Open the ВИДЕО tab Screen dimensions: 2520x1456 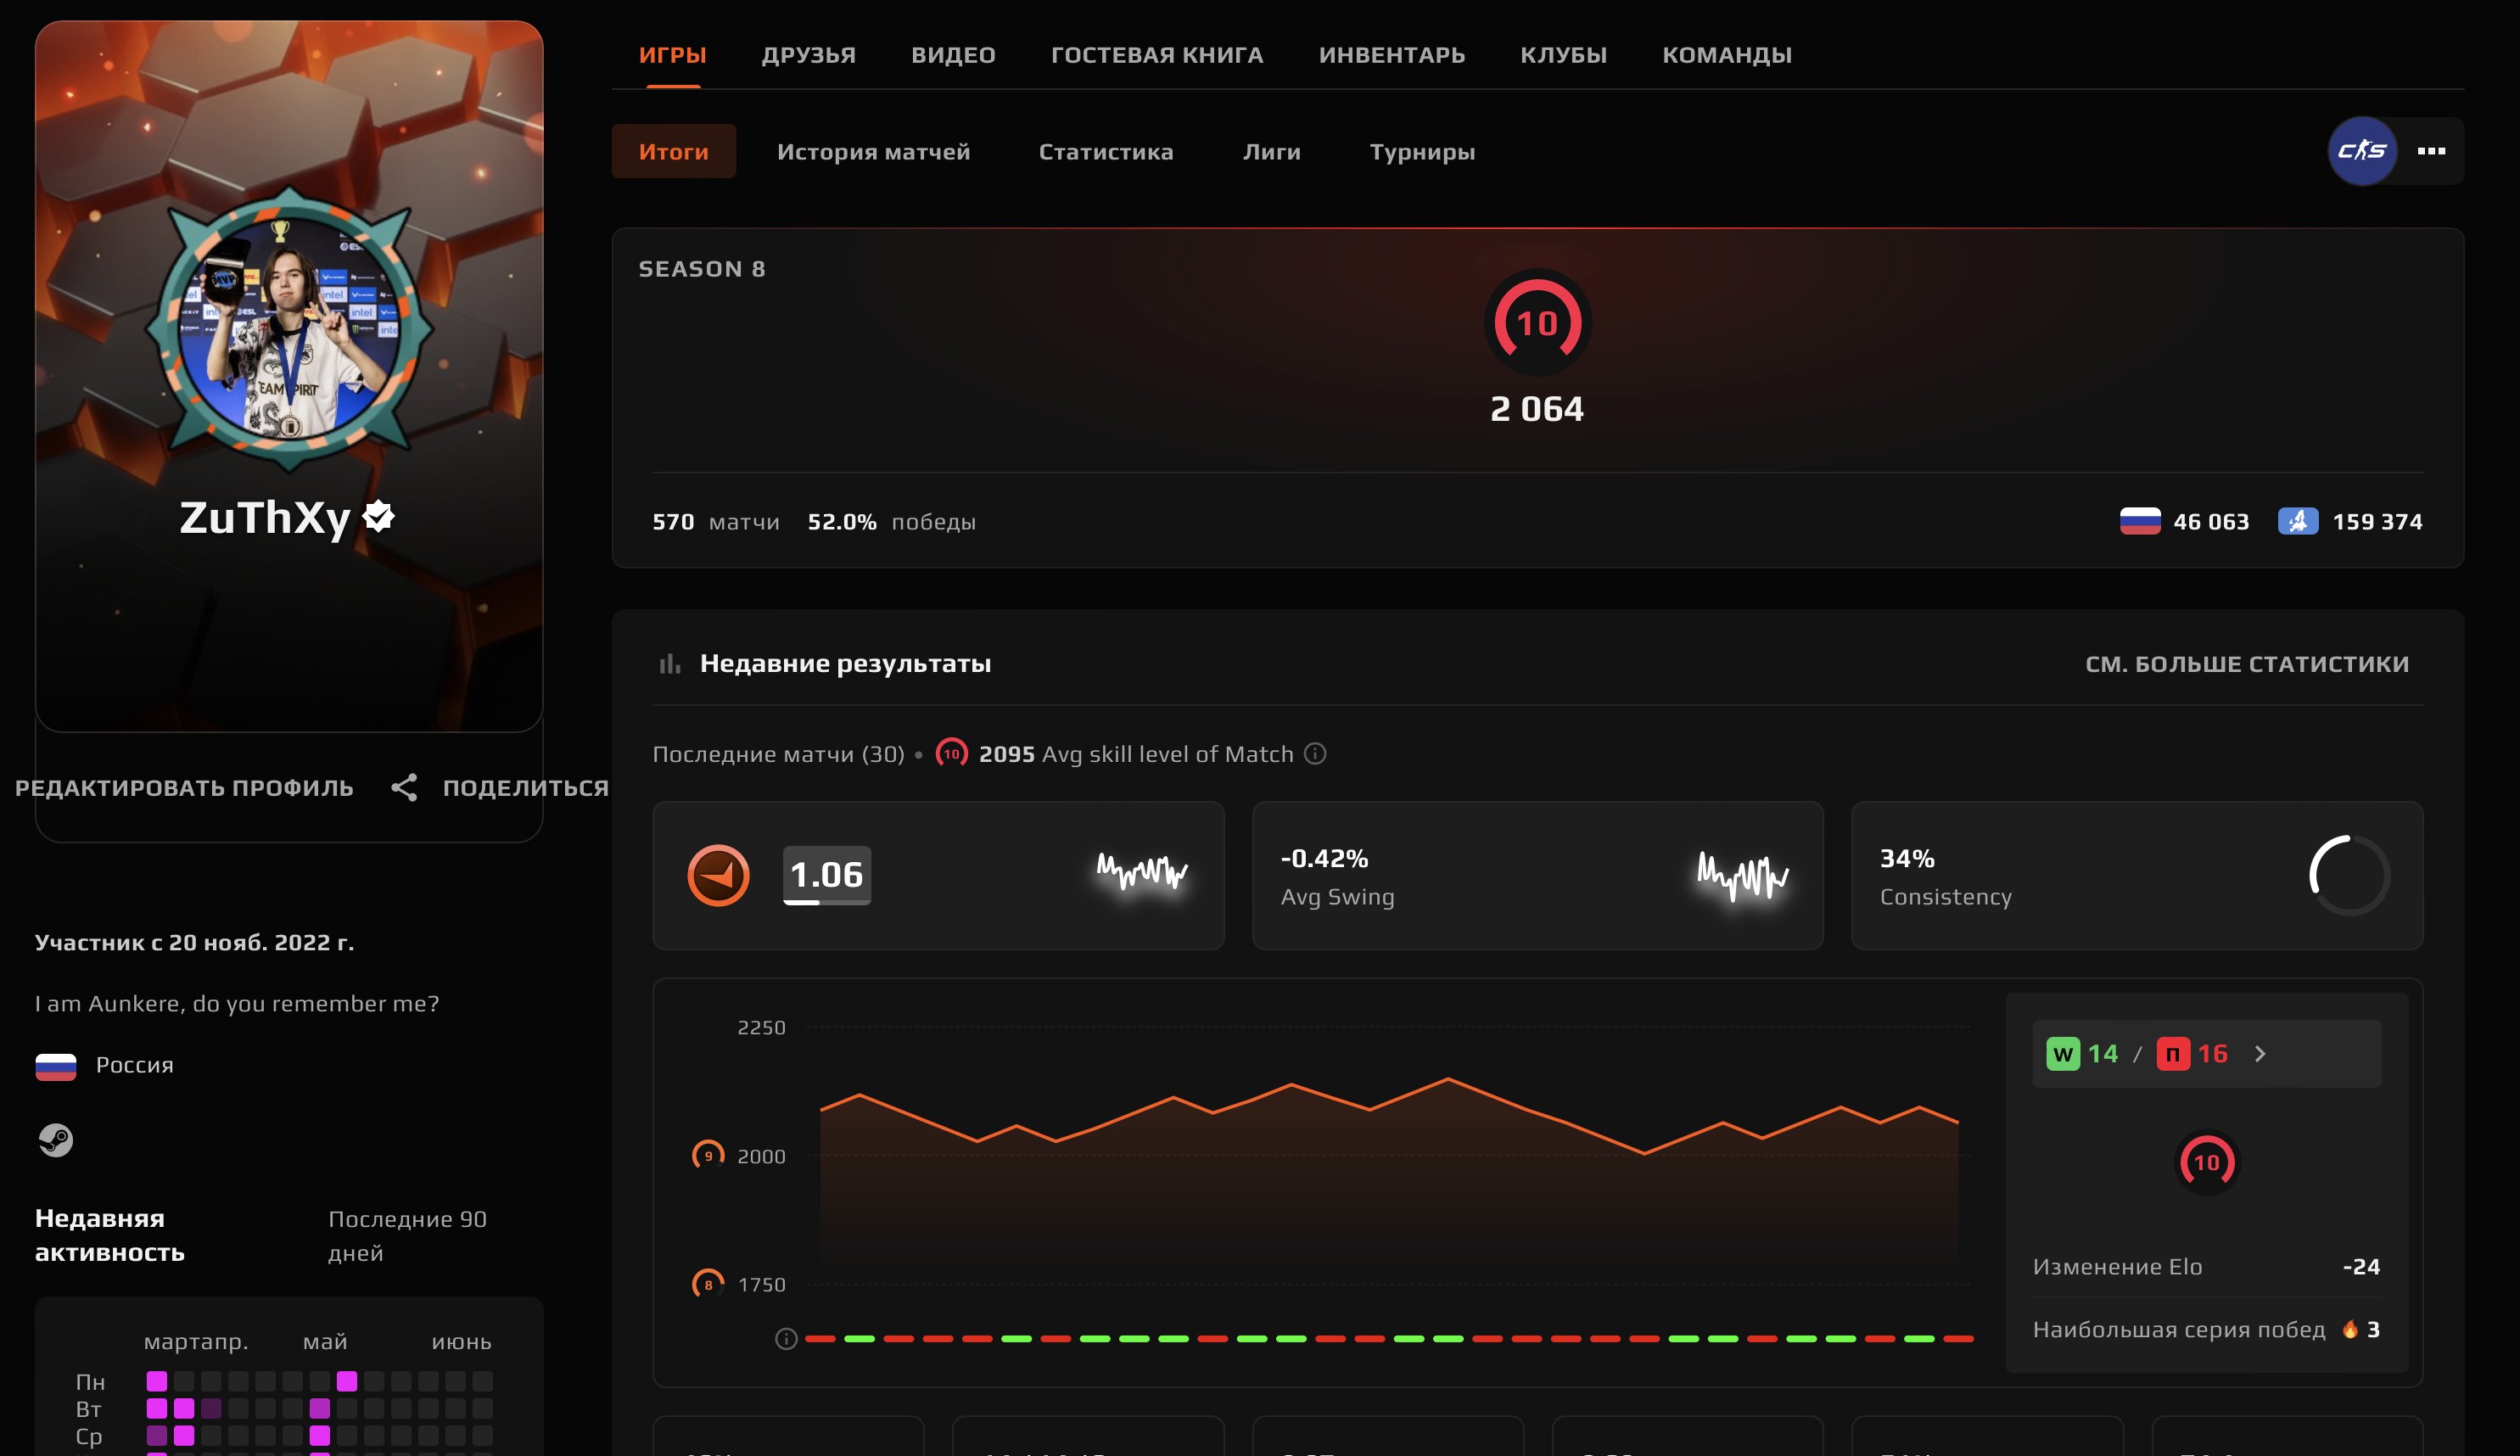(953, 55)
